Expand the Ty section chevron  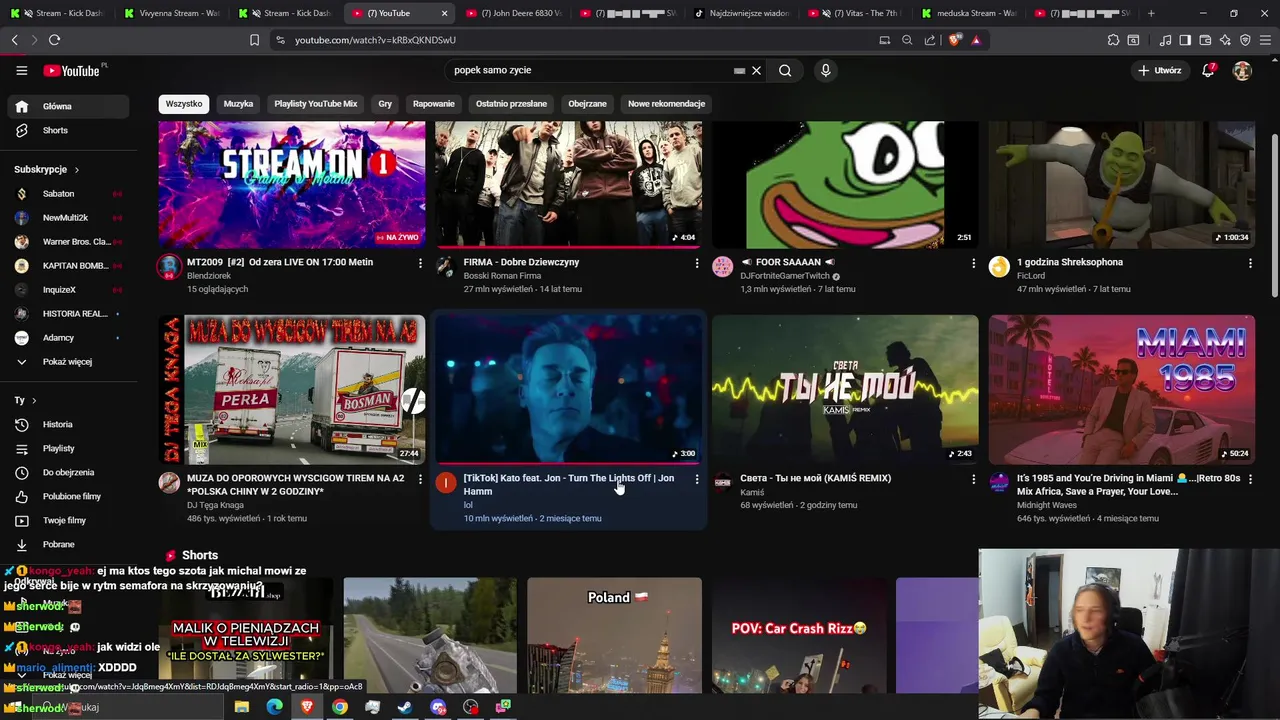pos(34,400)
